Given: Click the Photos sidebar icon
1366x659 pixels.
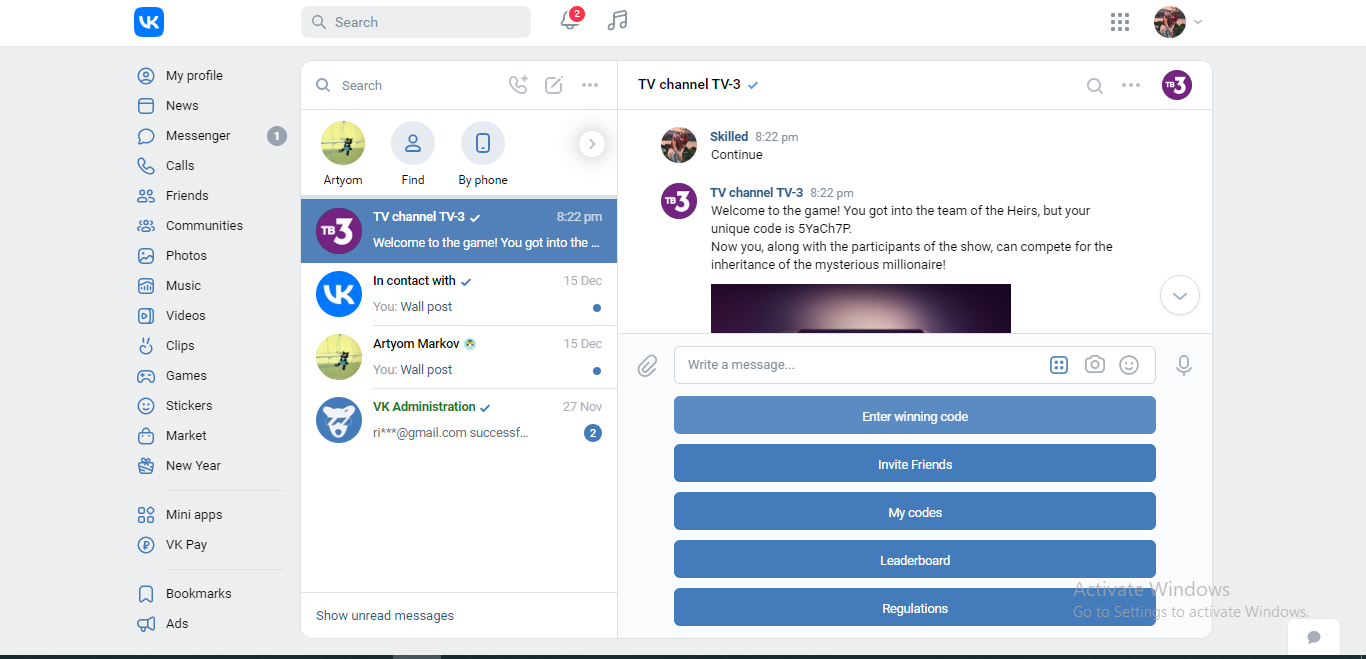Looking at the screenshot, I should tap(146, 256).
